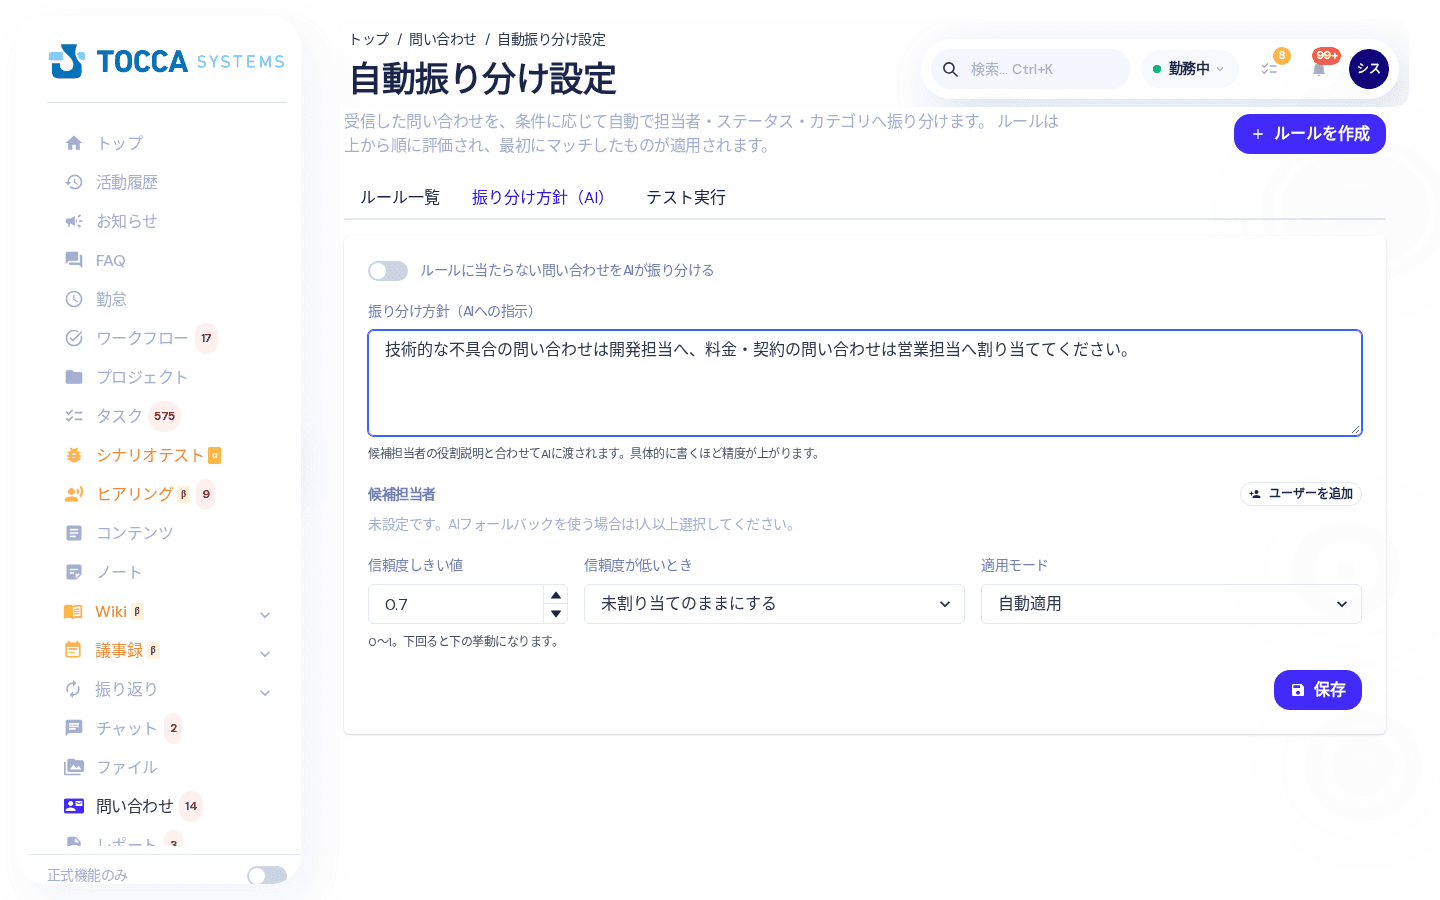The height and width of the screenshot is (900, 1440).
Task: Open notifications bell with 99+ badge
Action: point(1320,68)
